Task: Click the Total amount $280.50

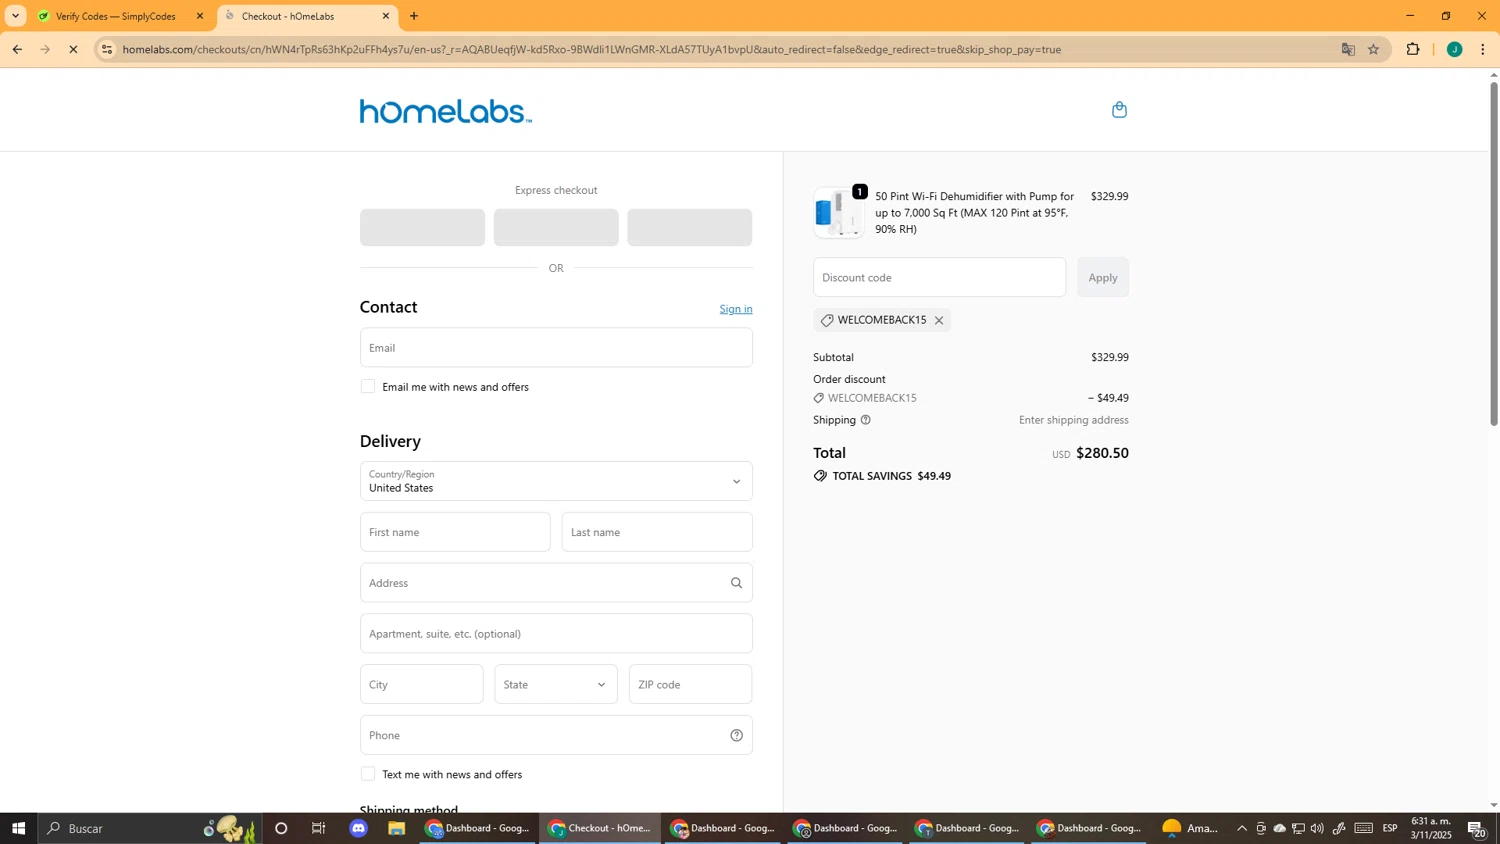Action: point(1102,453)
